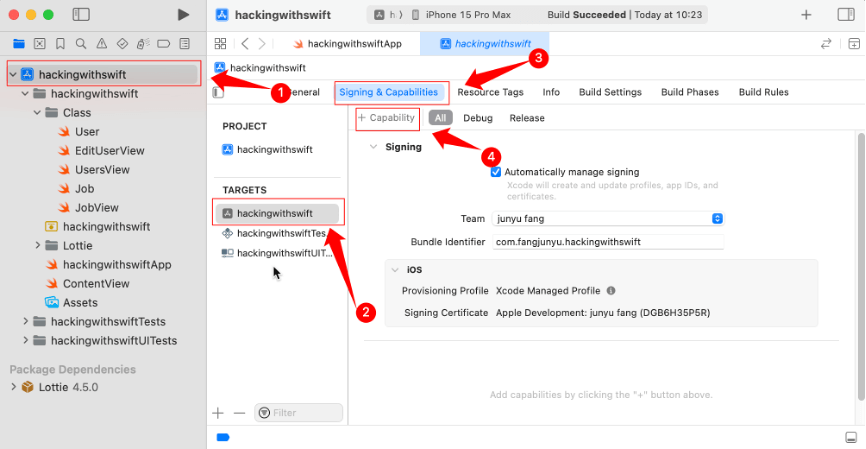Select the hackingwithswift app target
The image size is (866, 449).
277,214
